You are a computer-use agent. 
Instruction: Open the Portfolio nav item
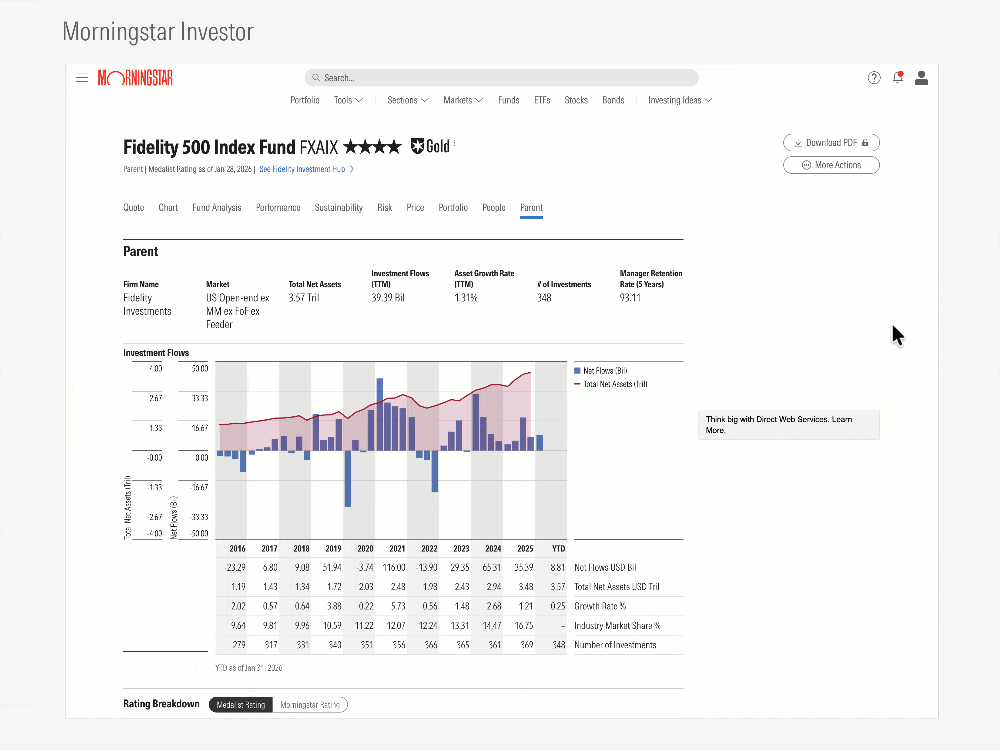(305, 100)
